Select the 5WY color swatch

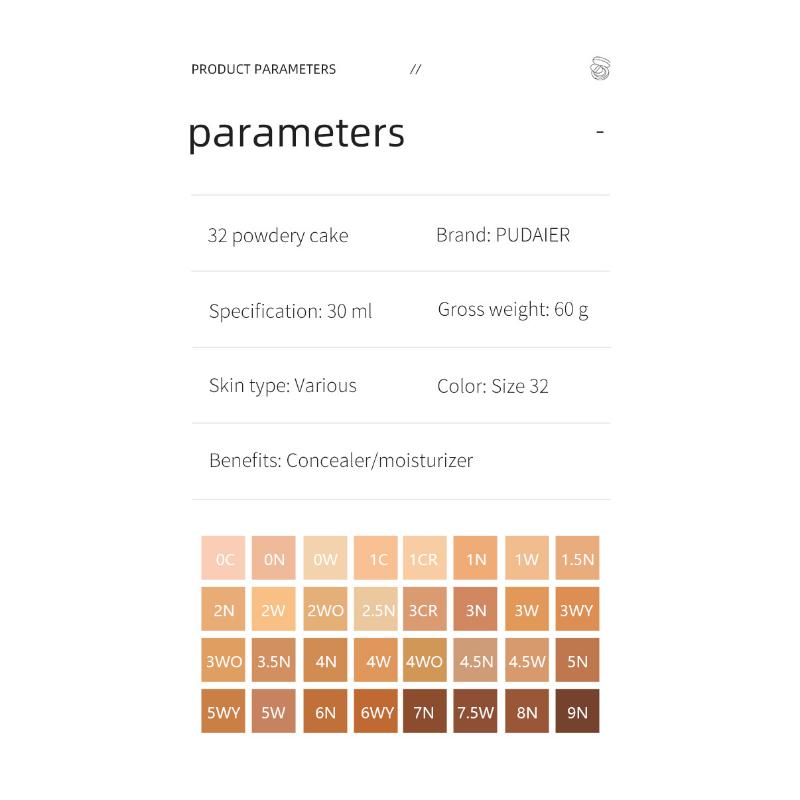pyautogui.click(x=224, y=712)
